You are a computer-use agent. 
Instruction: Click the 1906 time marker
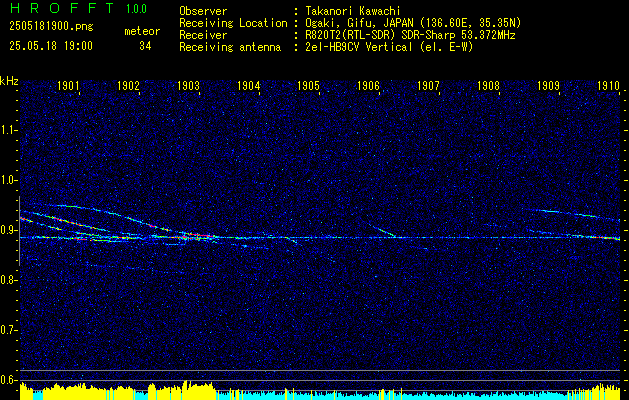[368, 85]
